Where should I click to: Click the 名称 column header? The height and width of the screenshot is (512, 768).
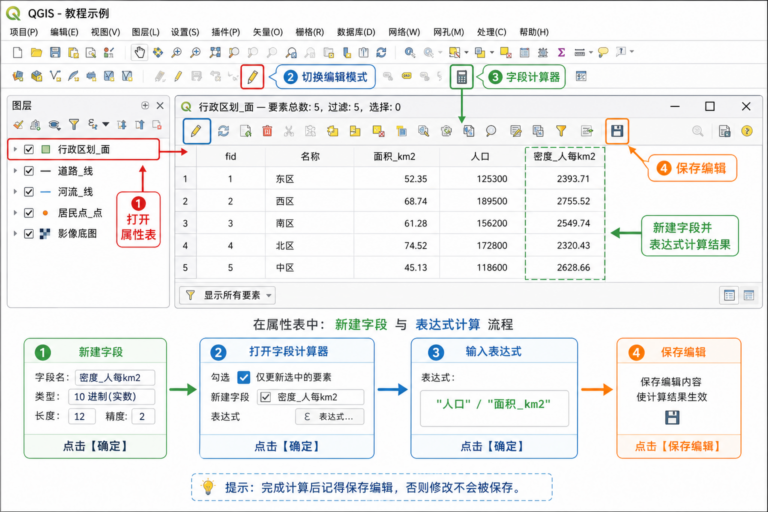tap(310, 157)
